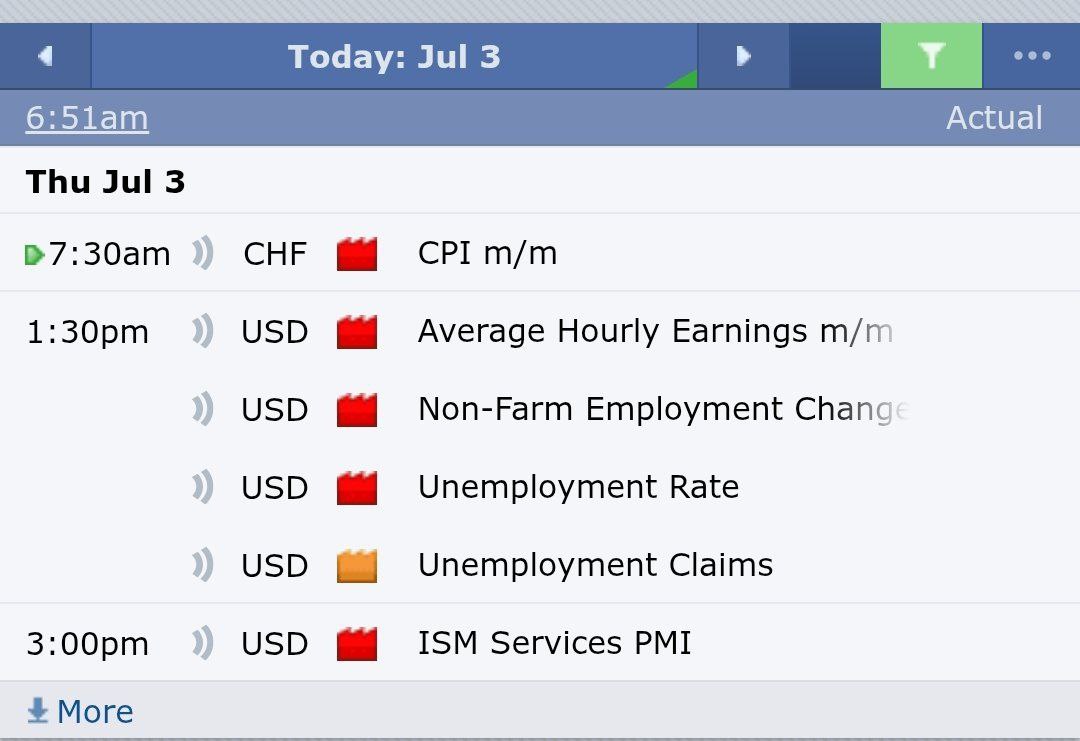Open the 'Today: Jul 3' date picker
The width and height of the screenshot is (1080, 741).
(x=394, y=56)
